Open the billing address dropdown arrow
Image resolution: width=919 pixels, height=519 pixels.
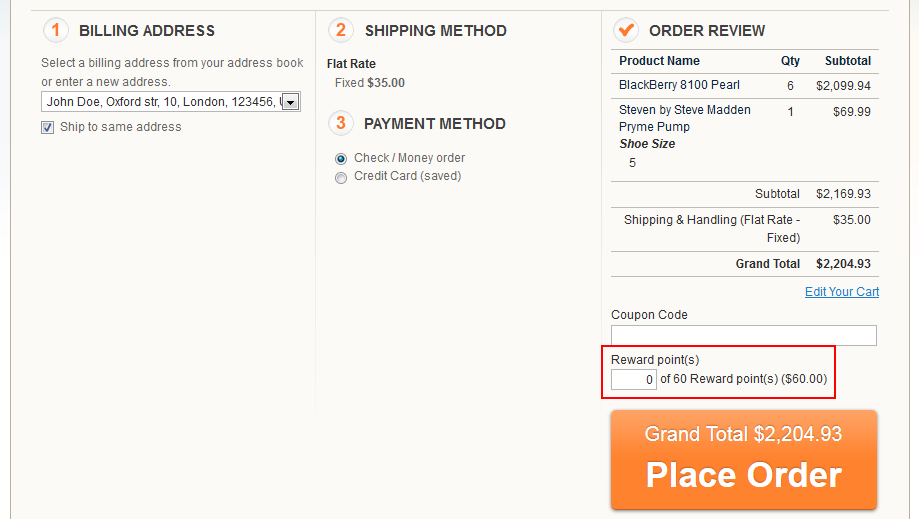[291, 102]
